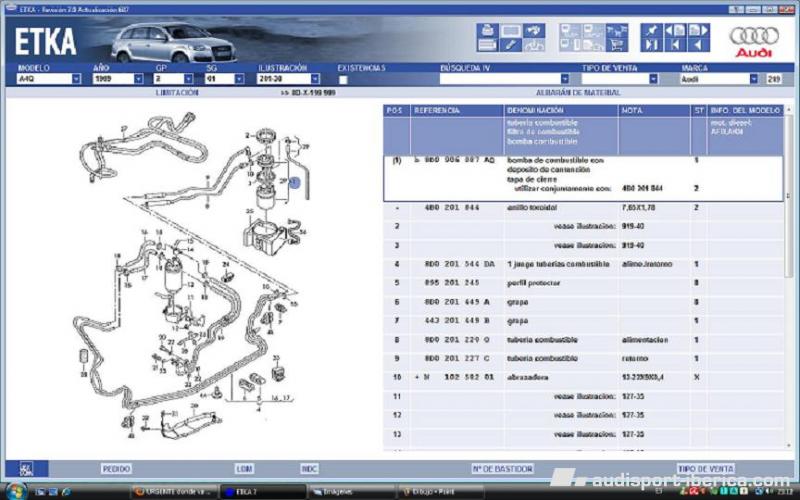Click the POS column header
Image resolution: width=800 pixels, height=500 pixels.
click(396, 111)
